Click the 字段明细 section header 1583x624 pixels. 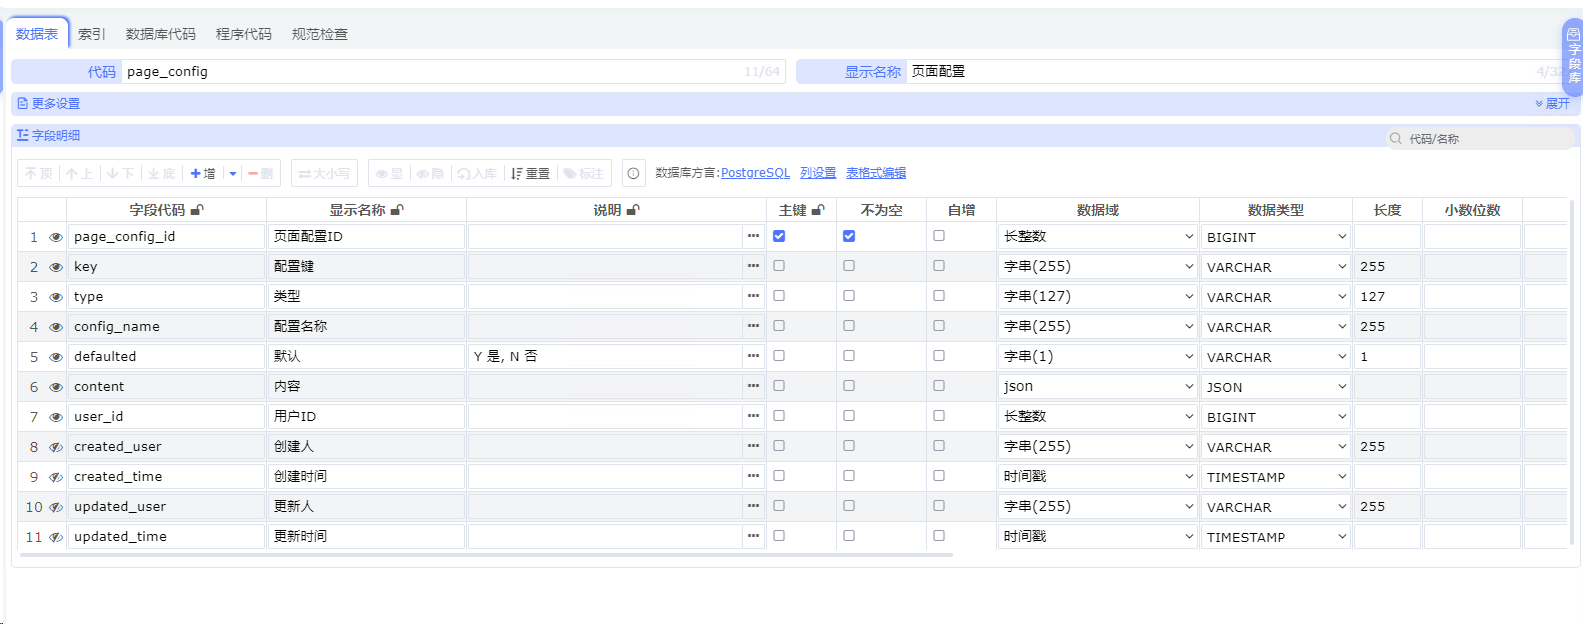(48, 135)
